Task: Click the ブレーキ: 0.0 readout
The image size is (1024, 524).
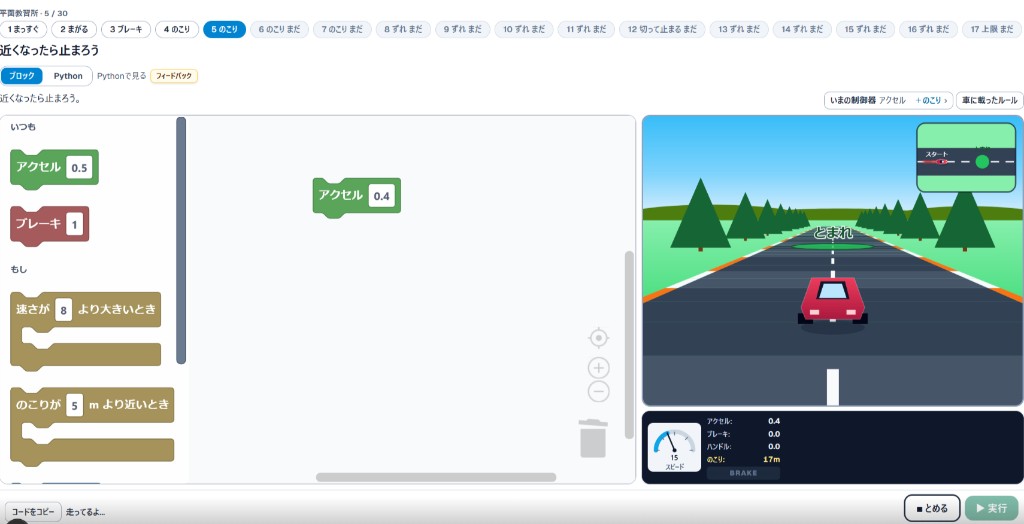Action: click(x=743, y=434)
